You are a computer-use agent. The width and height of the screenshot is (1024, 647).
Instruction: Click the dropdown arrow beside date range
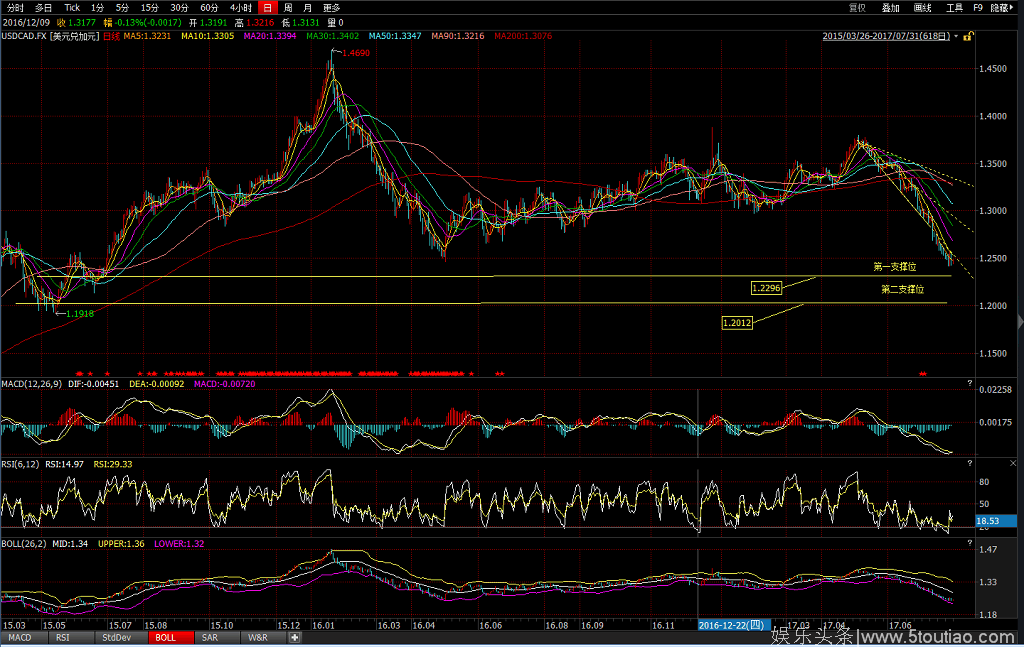pyautogui.click(x=956, y=36)
